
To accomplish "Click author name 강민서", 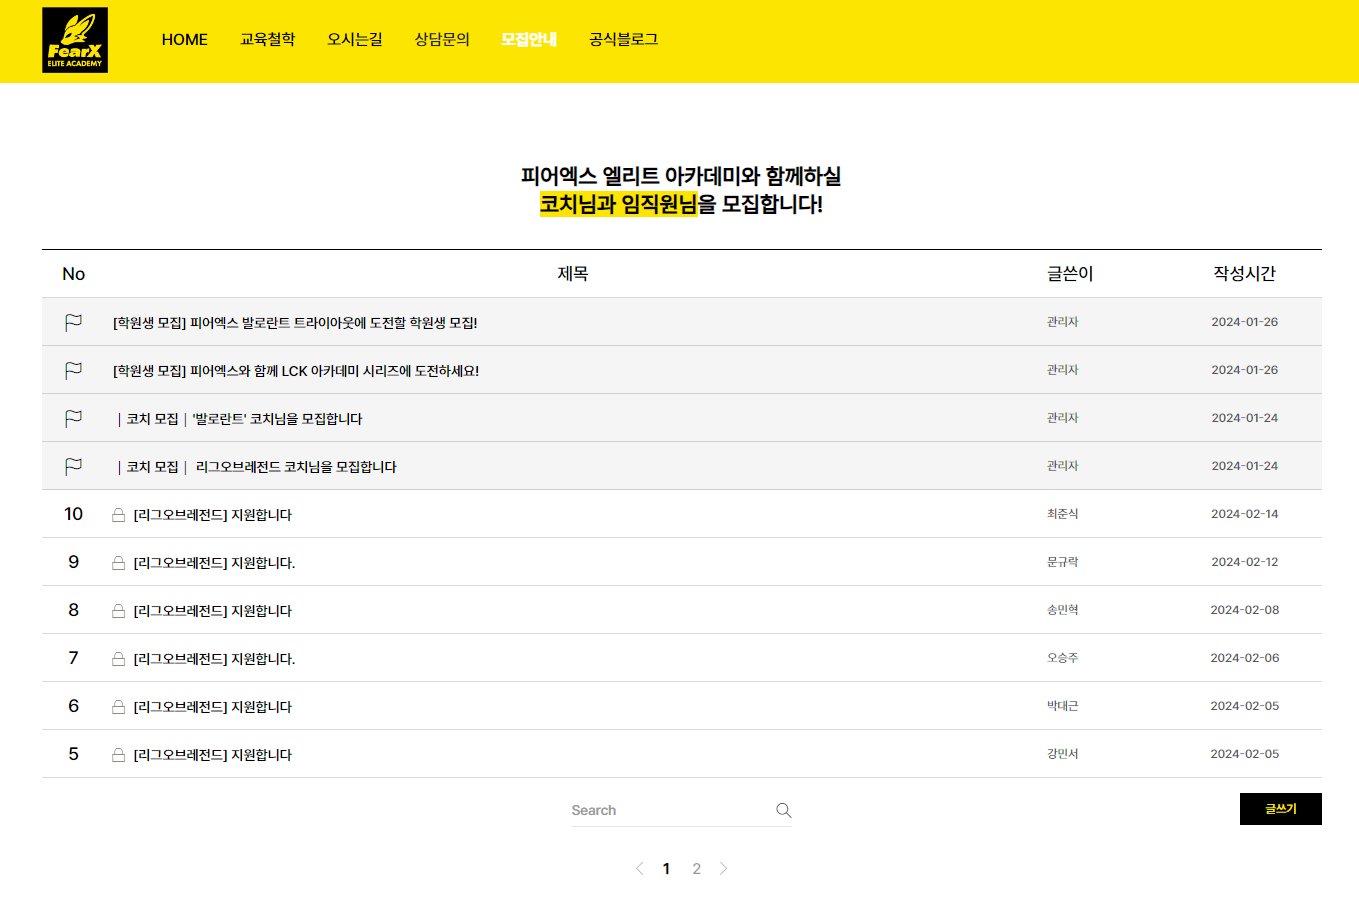I will pyautogui.click(x=1062, y=754).
